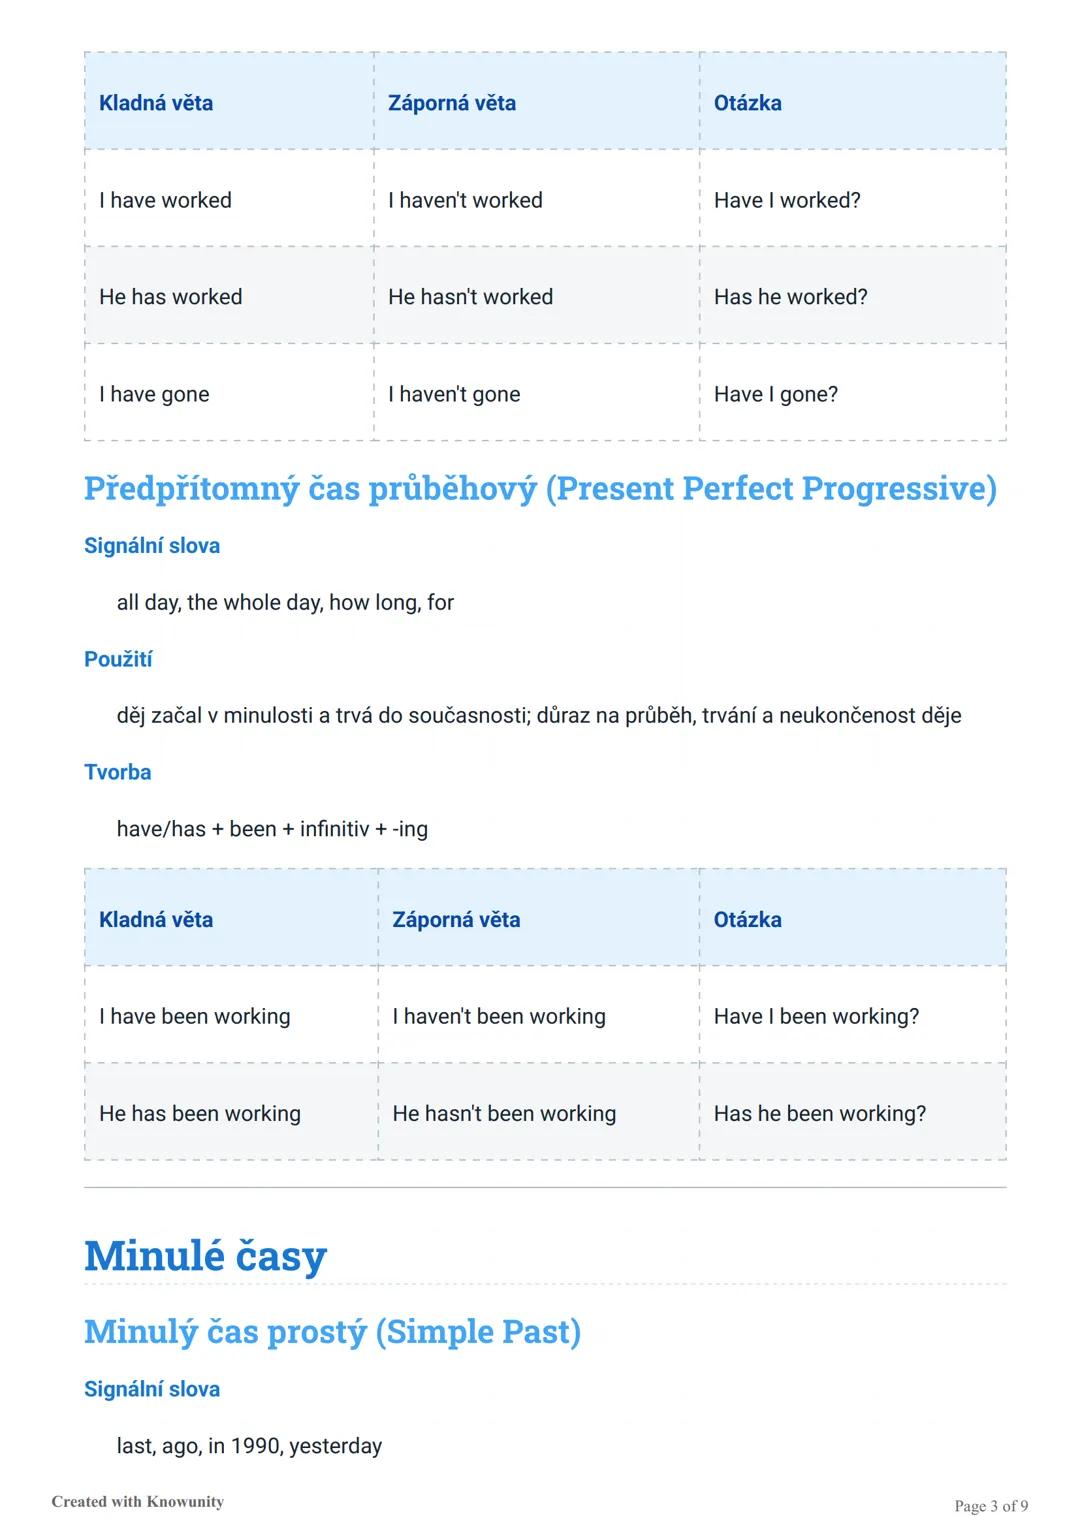Click the "Záporná věta" header in the second table
Screen dimensions: 1080x1527
[x=456, y=920]
